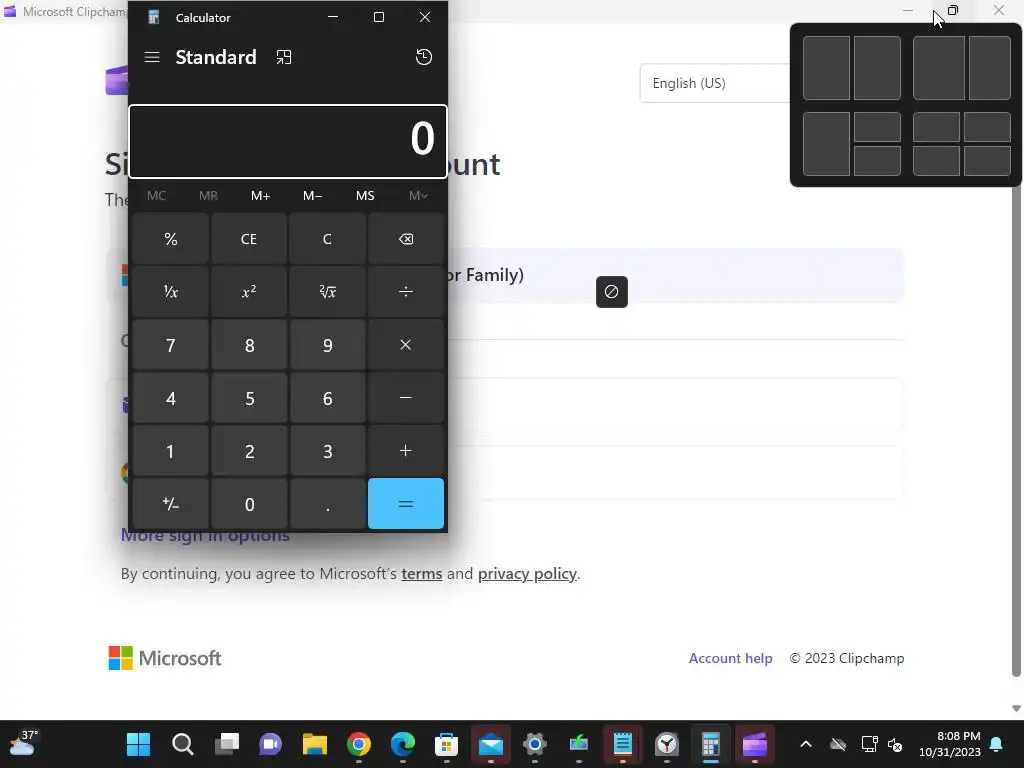Open the notifications bell in system tray
The image size is (1024, 768).
point(997,744)
